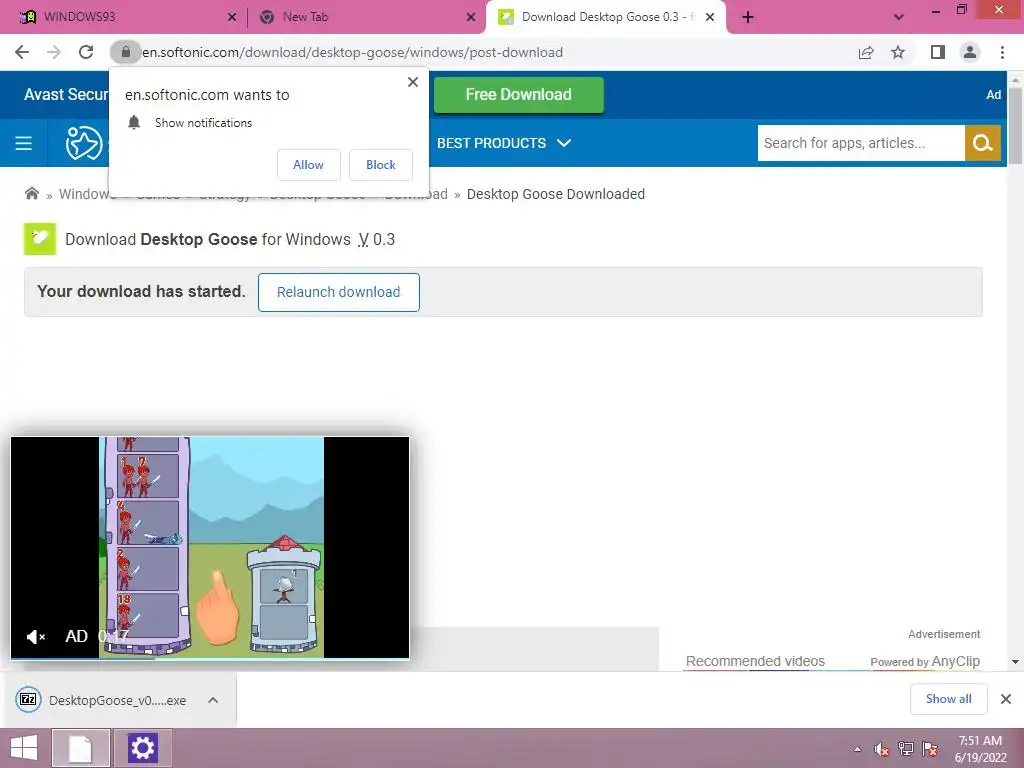
Task: Close the New Tab tab
Action: (x=471, y=17)
